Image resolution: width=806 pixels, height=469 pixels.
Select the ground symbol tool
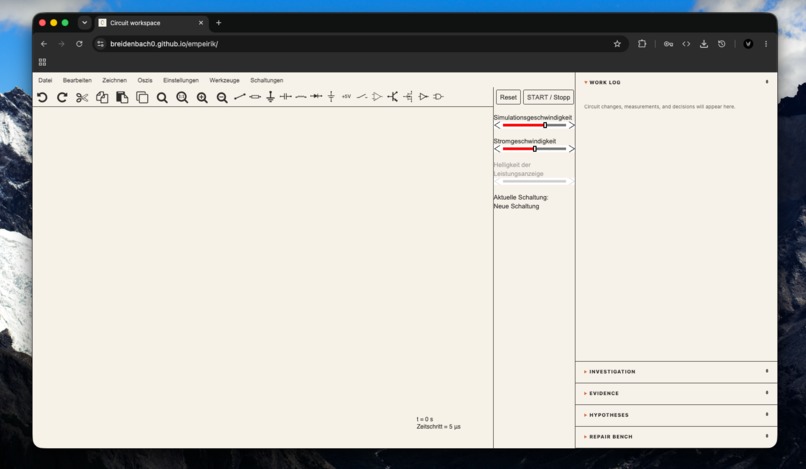pos(270,97)
